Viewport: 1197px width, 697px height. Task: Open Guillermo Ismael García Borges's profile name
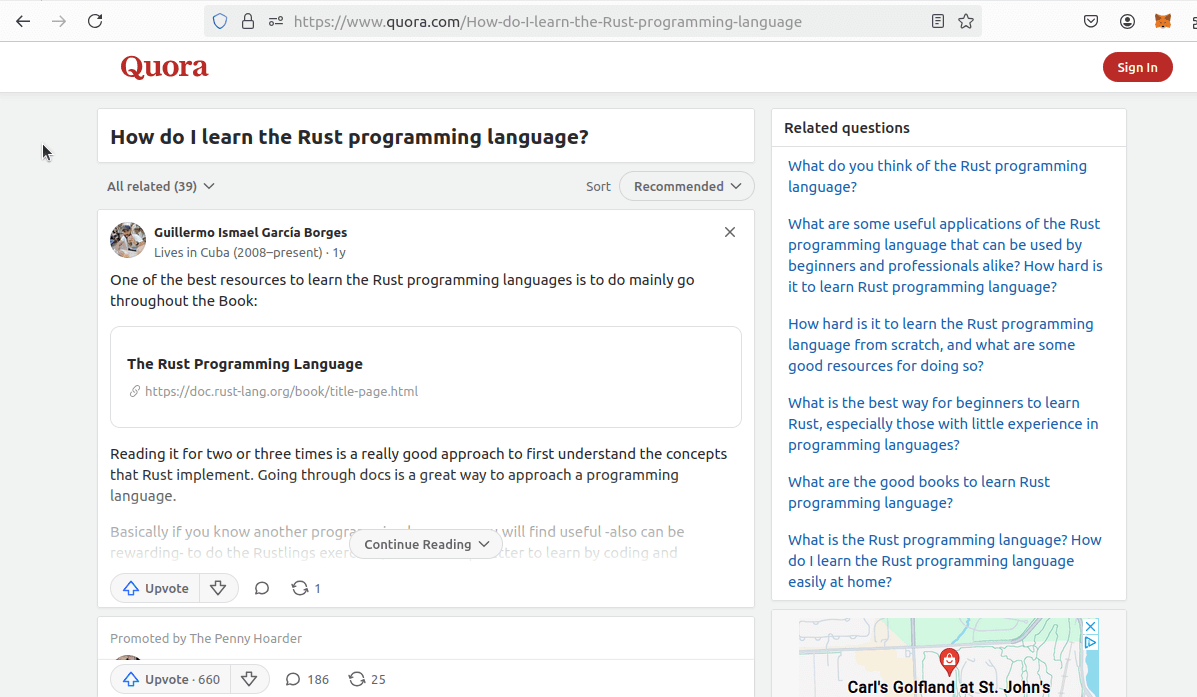pos(250,232)
